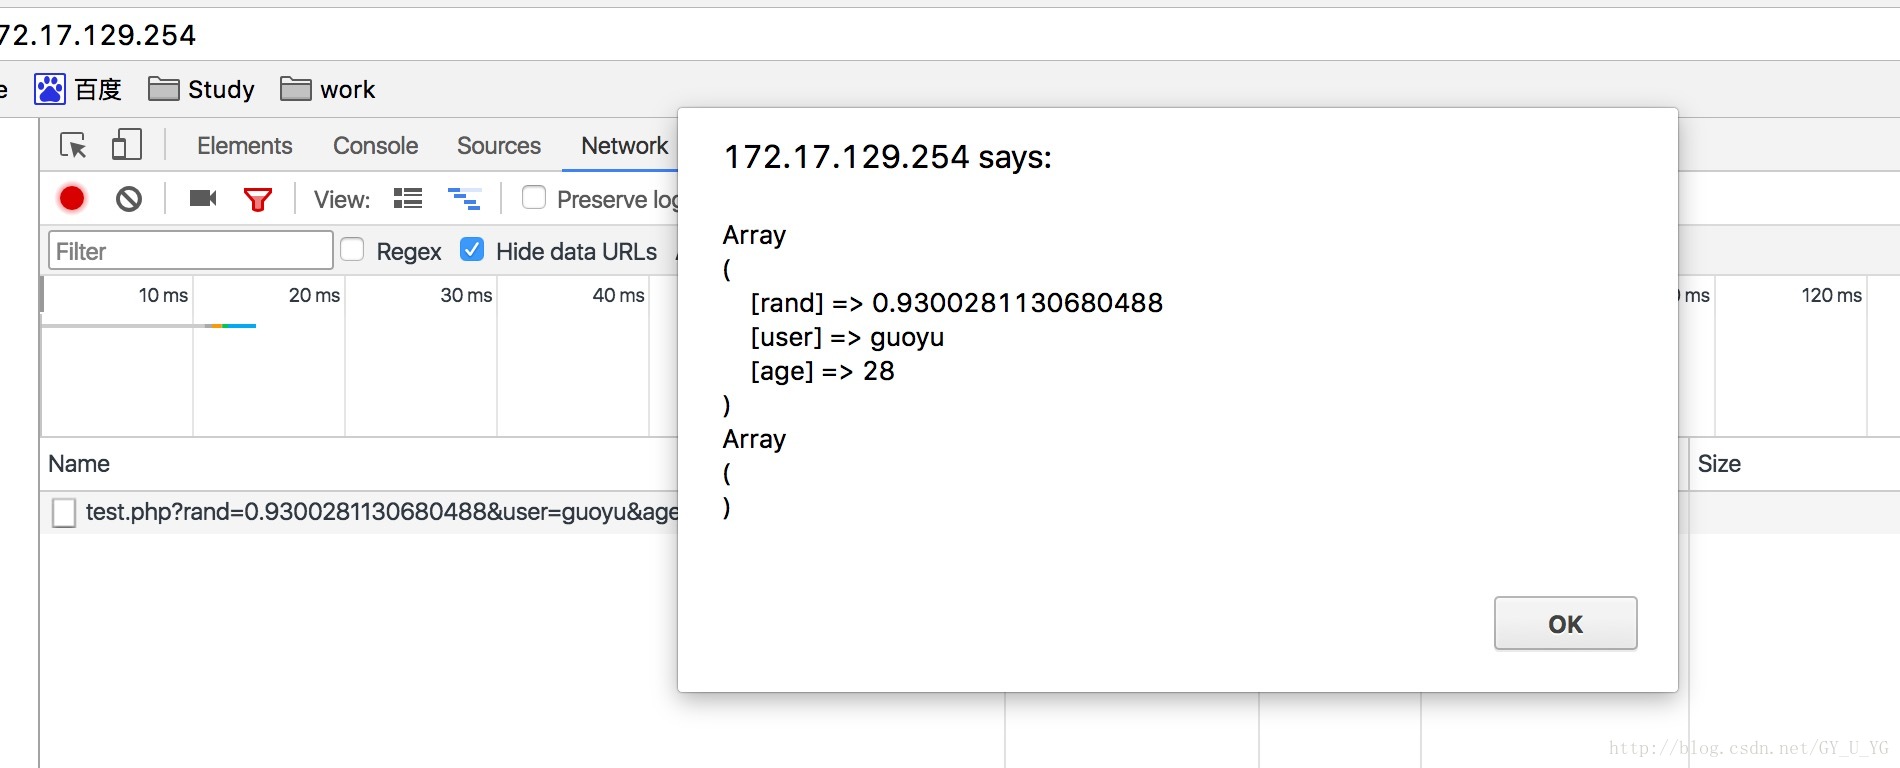
Task: Open the Baidu bookmark
Action: (78, 89)
